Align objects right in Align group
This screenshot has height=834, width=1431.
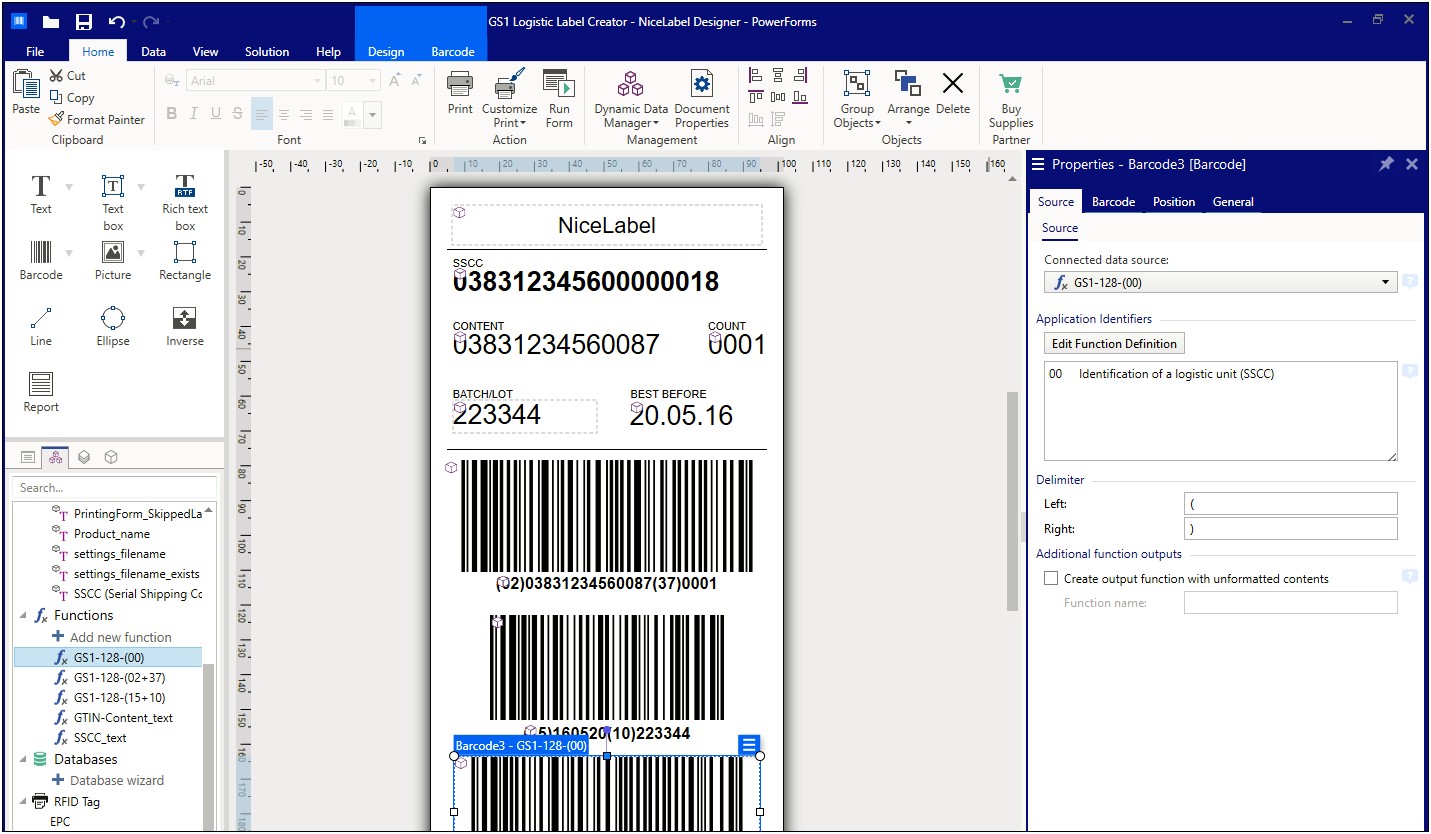tap(801, 76)
